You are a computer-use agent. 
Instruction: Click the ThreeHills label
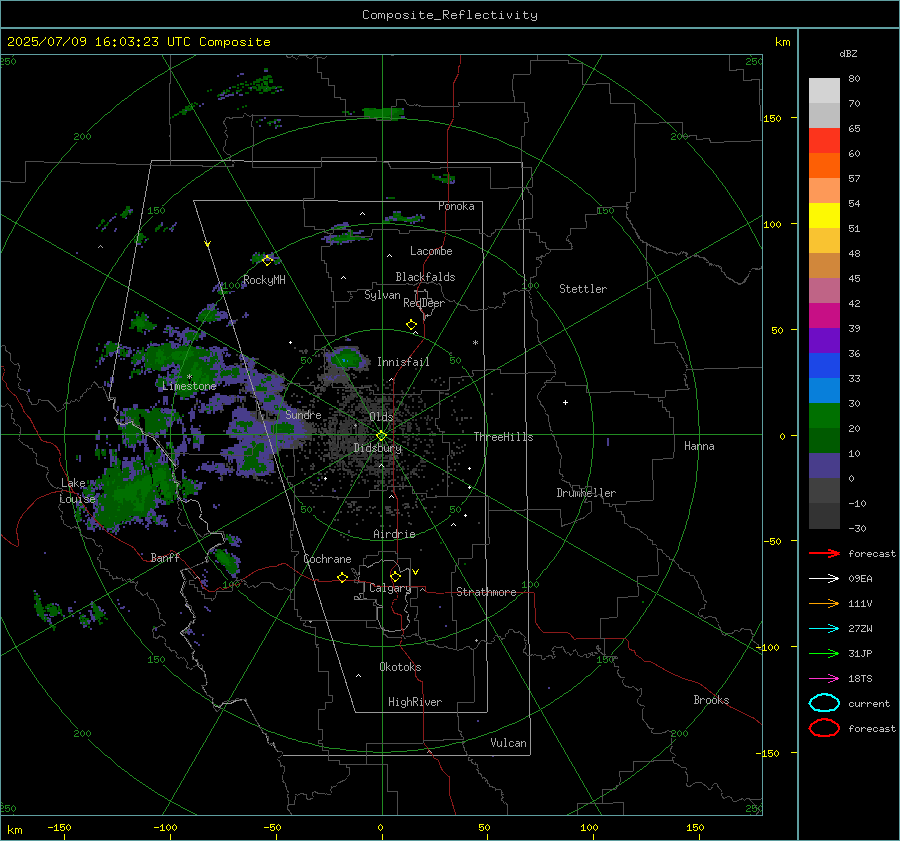point(503,437)
